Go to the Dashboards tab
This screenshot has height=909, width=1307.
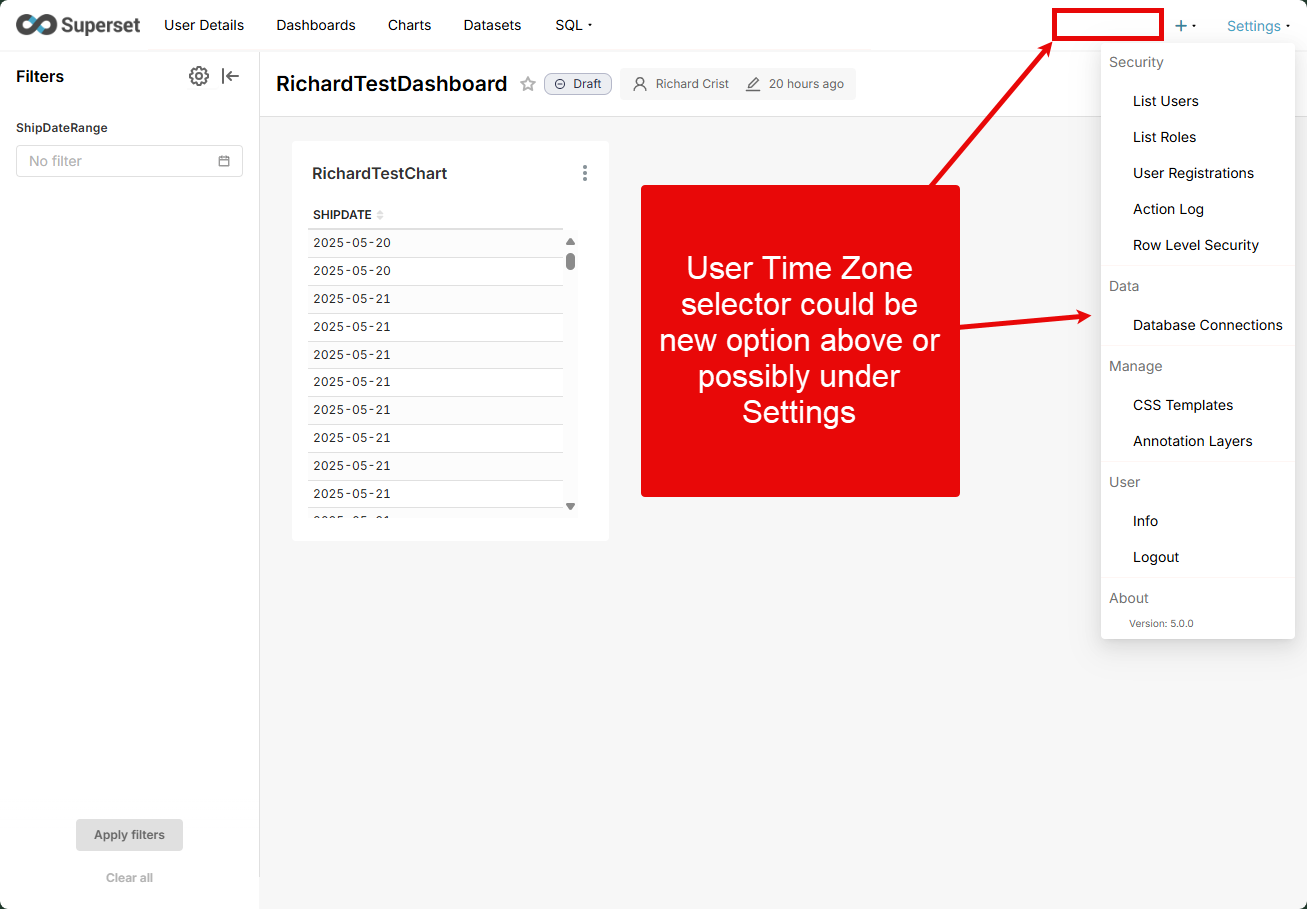point(316,25)
